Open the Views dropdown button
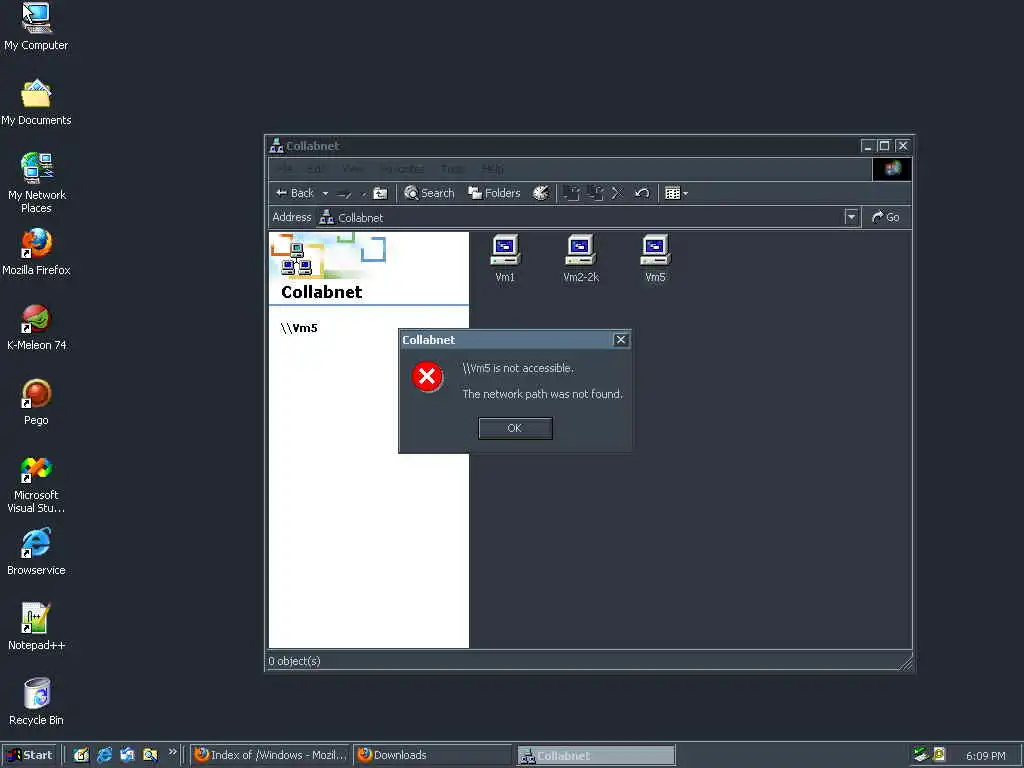This screenshot has width=1024, height=768. tap(676, 193)
